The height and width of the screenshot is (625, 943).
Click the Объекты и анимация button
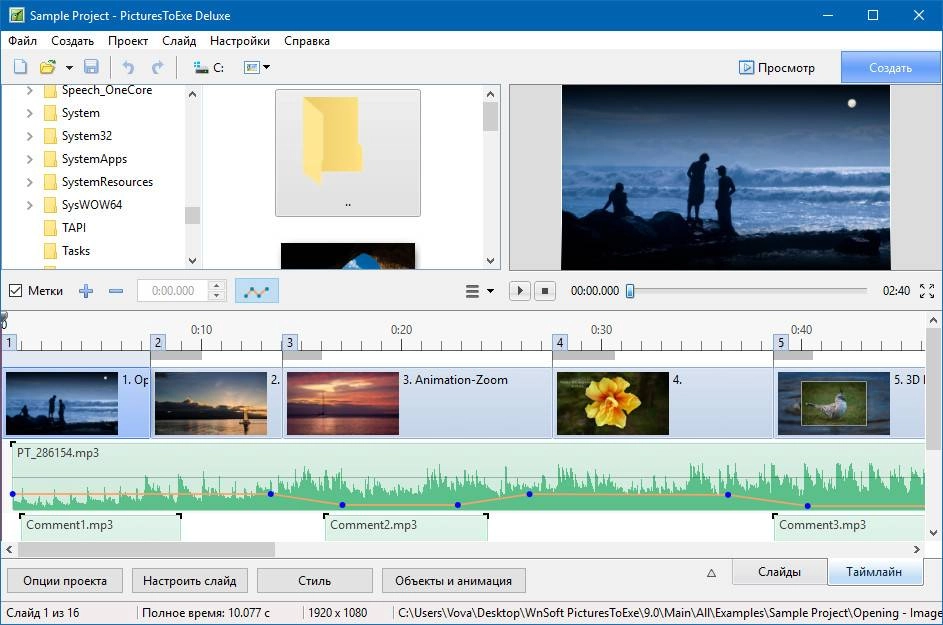click(x=453, y=580)
